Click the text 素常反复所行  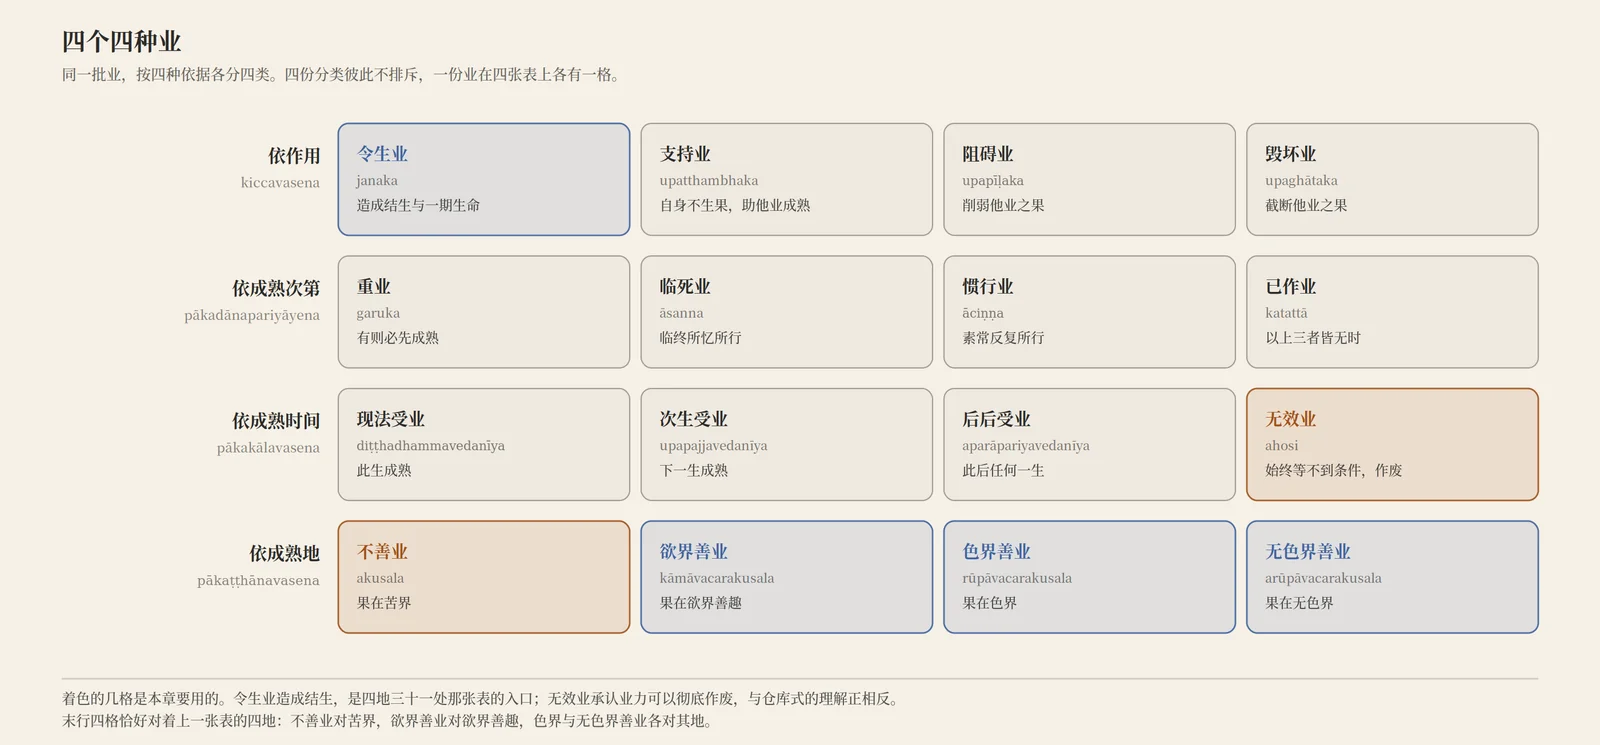[x=1003, y=338]
